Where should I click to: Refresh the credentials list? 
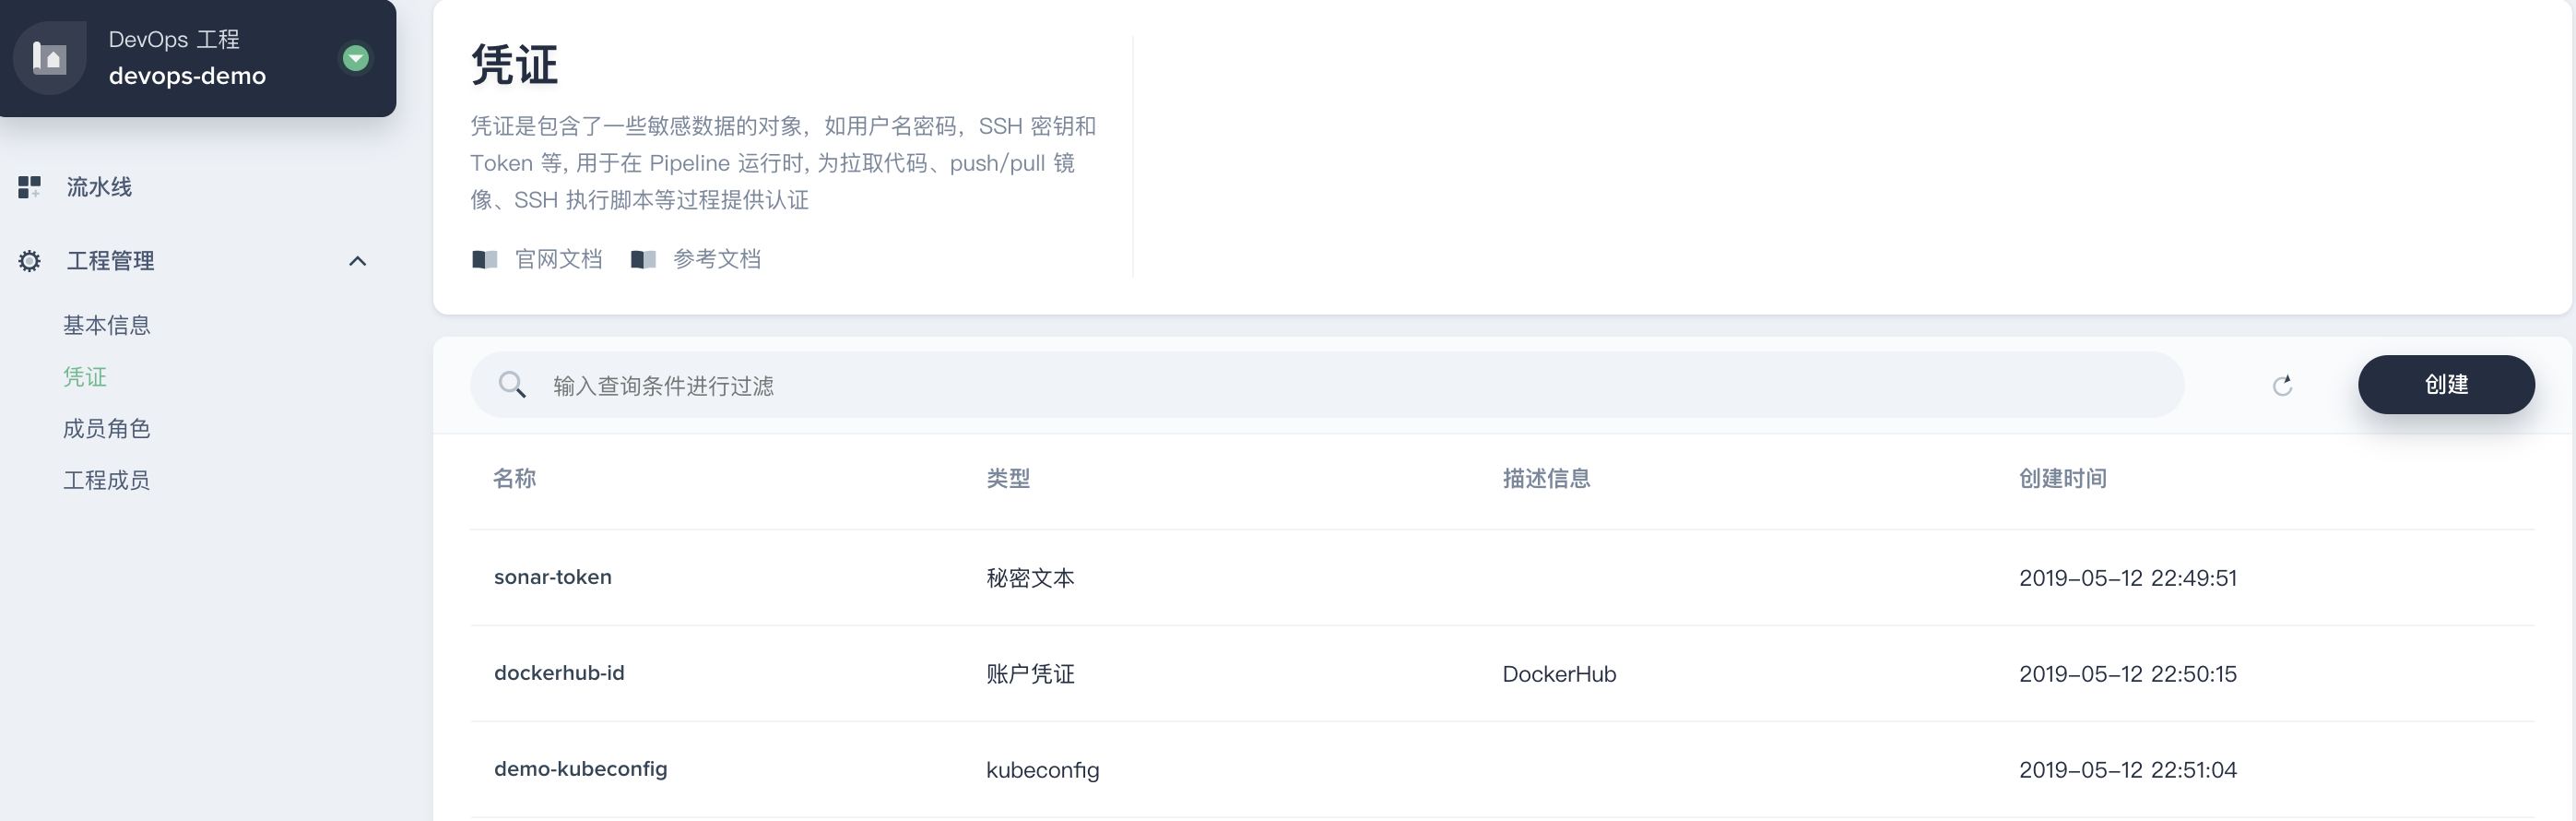[2282, 385]
